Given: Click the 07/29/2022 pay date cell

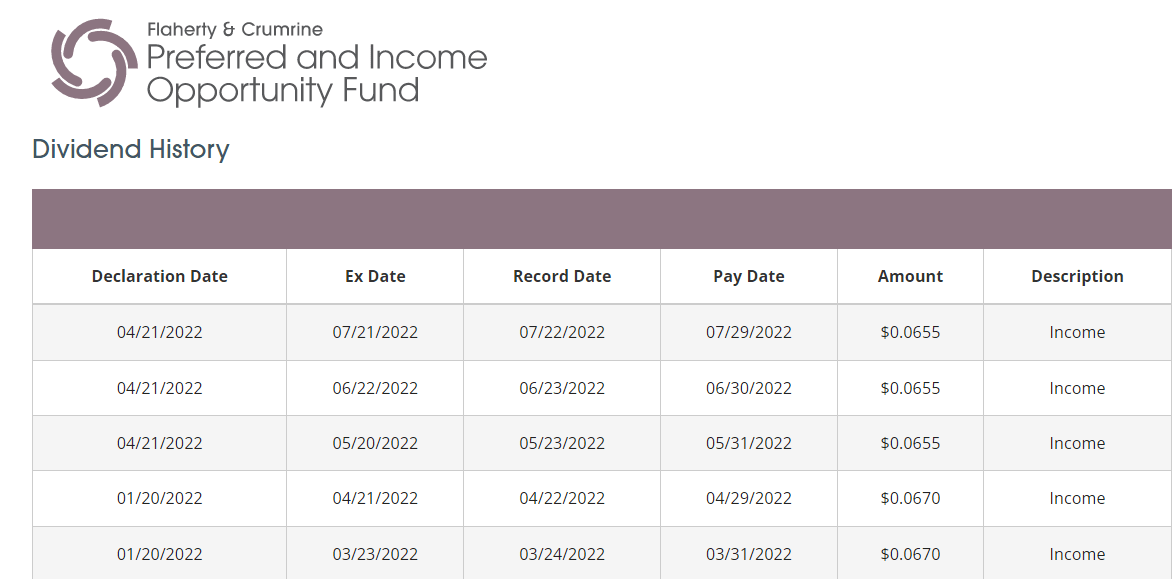Looking at the screenshot, I should [x=749, y=333].
